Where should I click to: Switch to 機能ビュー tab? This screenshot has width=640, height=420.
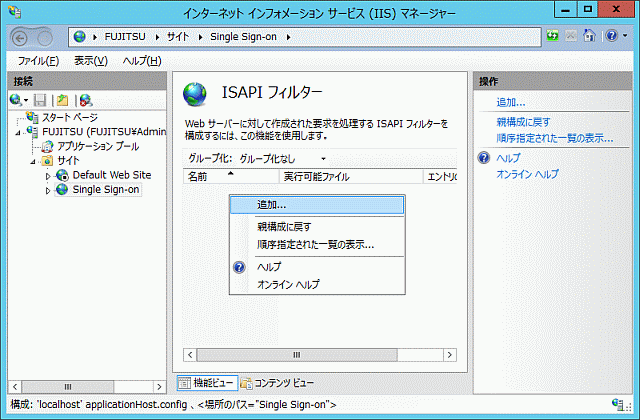207,383
